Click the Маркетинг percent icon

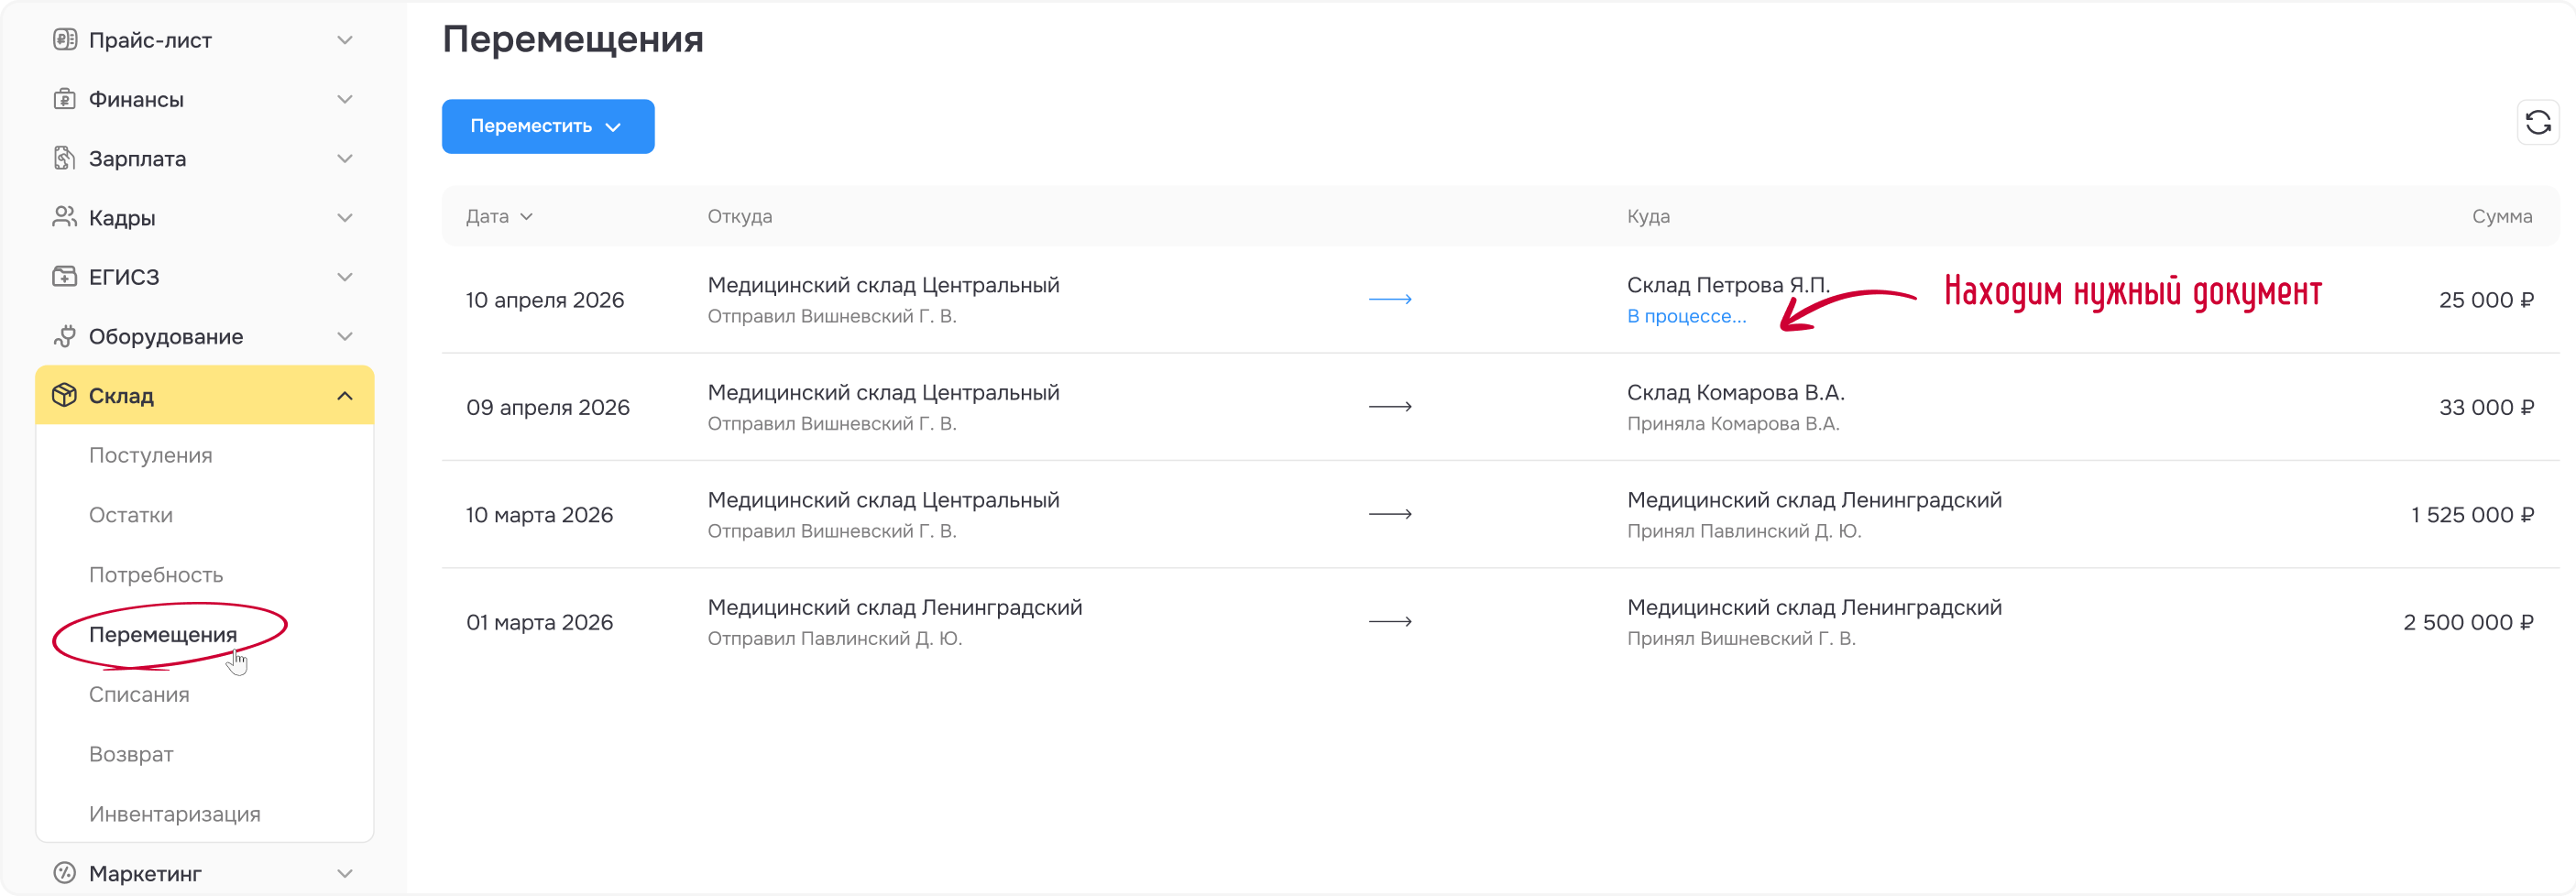[x=65, y=873]
